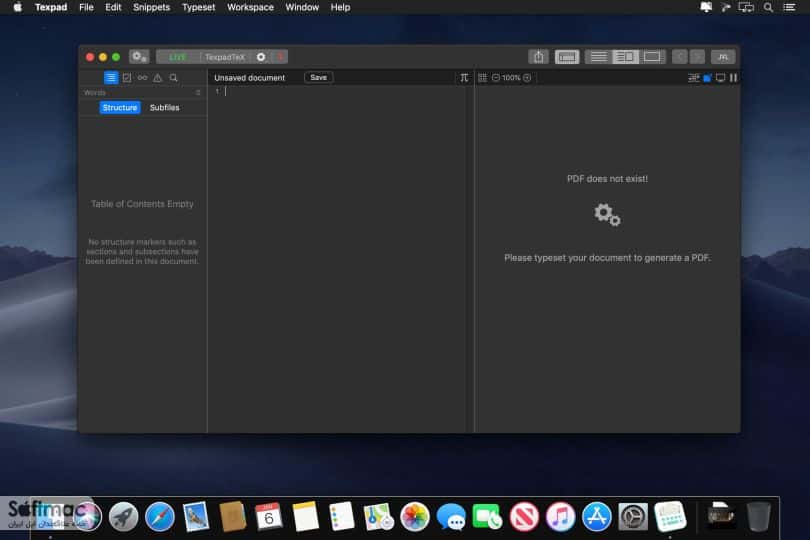This screenshot has width=810, height=540.
Task: Click inside the editor at line 1
Action: [341, 91]
